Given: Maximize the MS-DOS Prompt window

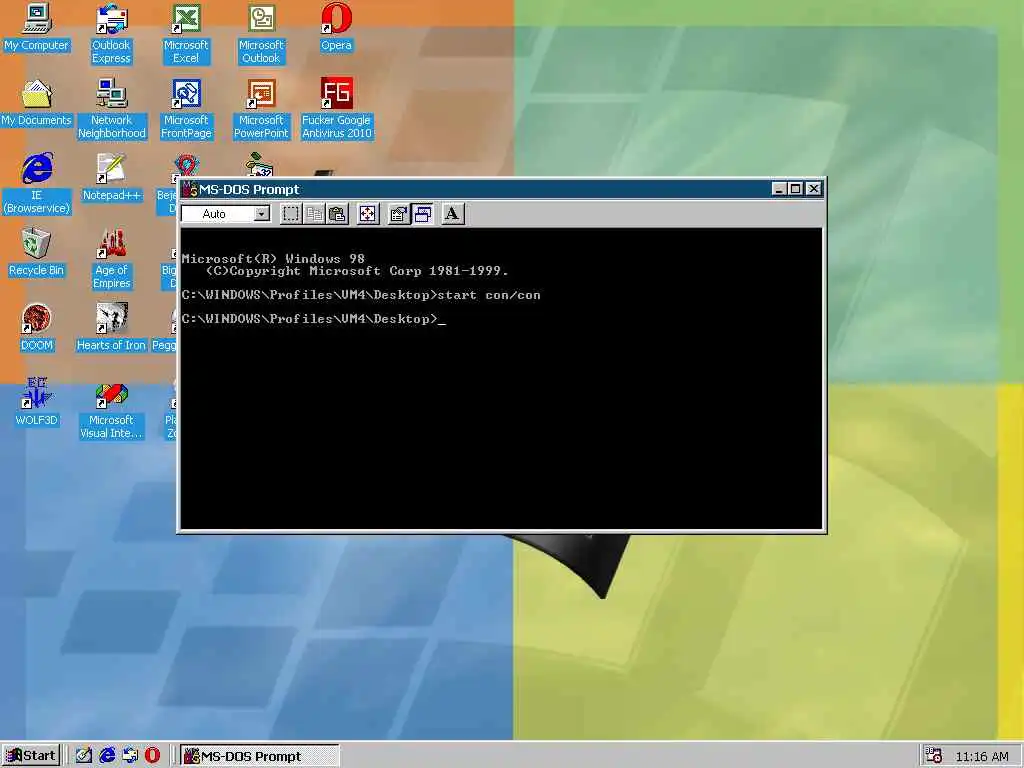Looking at the screenshot, I should (x=795, y=189).
